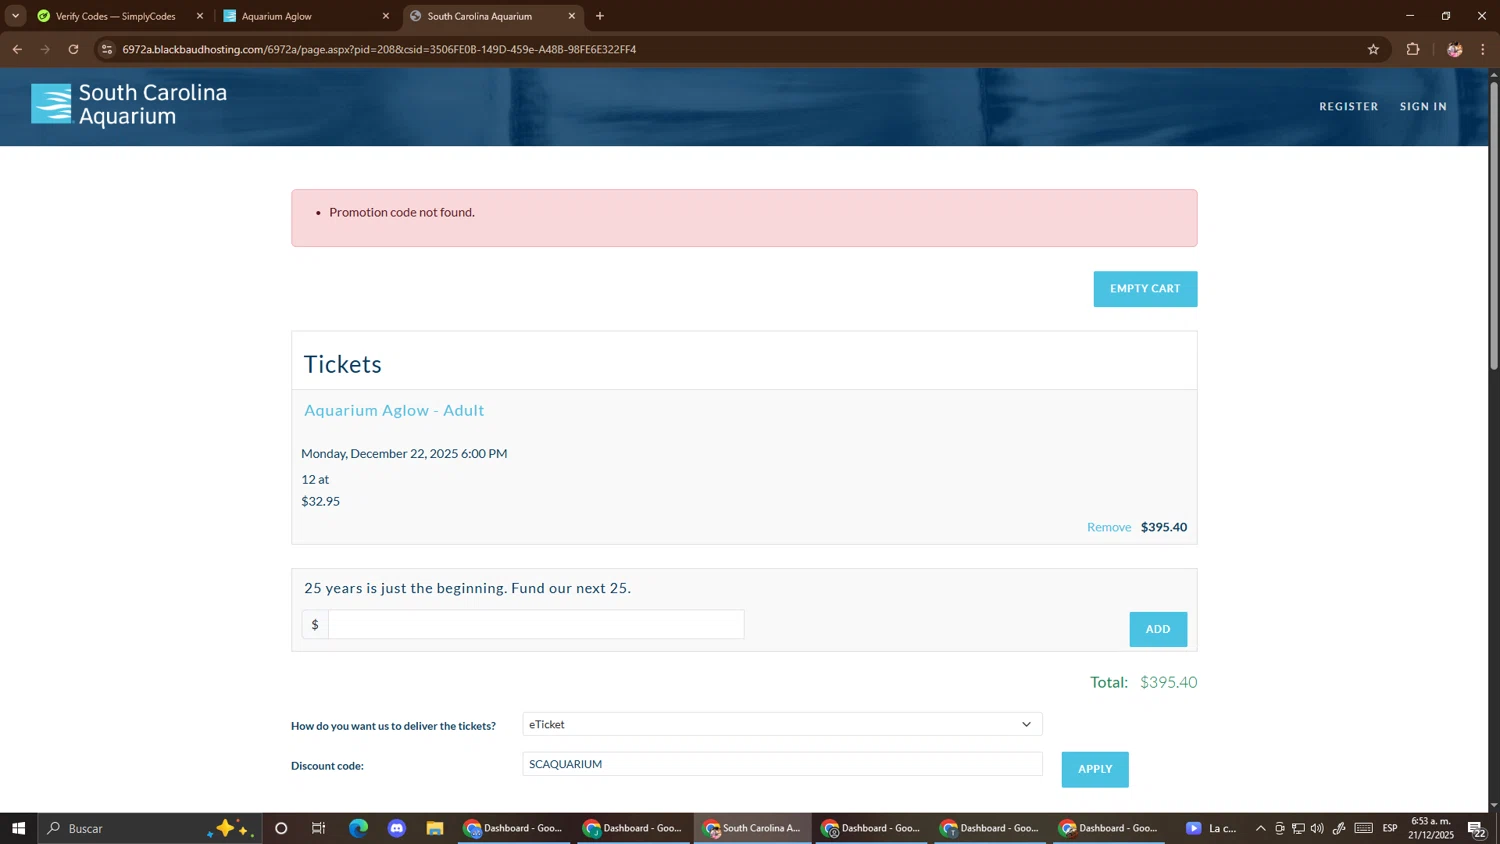Click the donation amount input field
Viewport: 1500px width, 844px height.
536,624
